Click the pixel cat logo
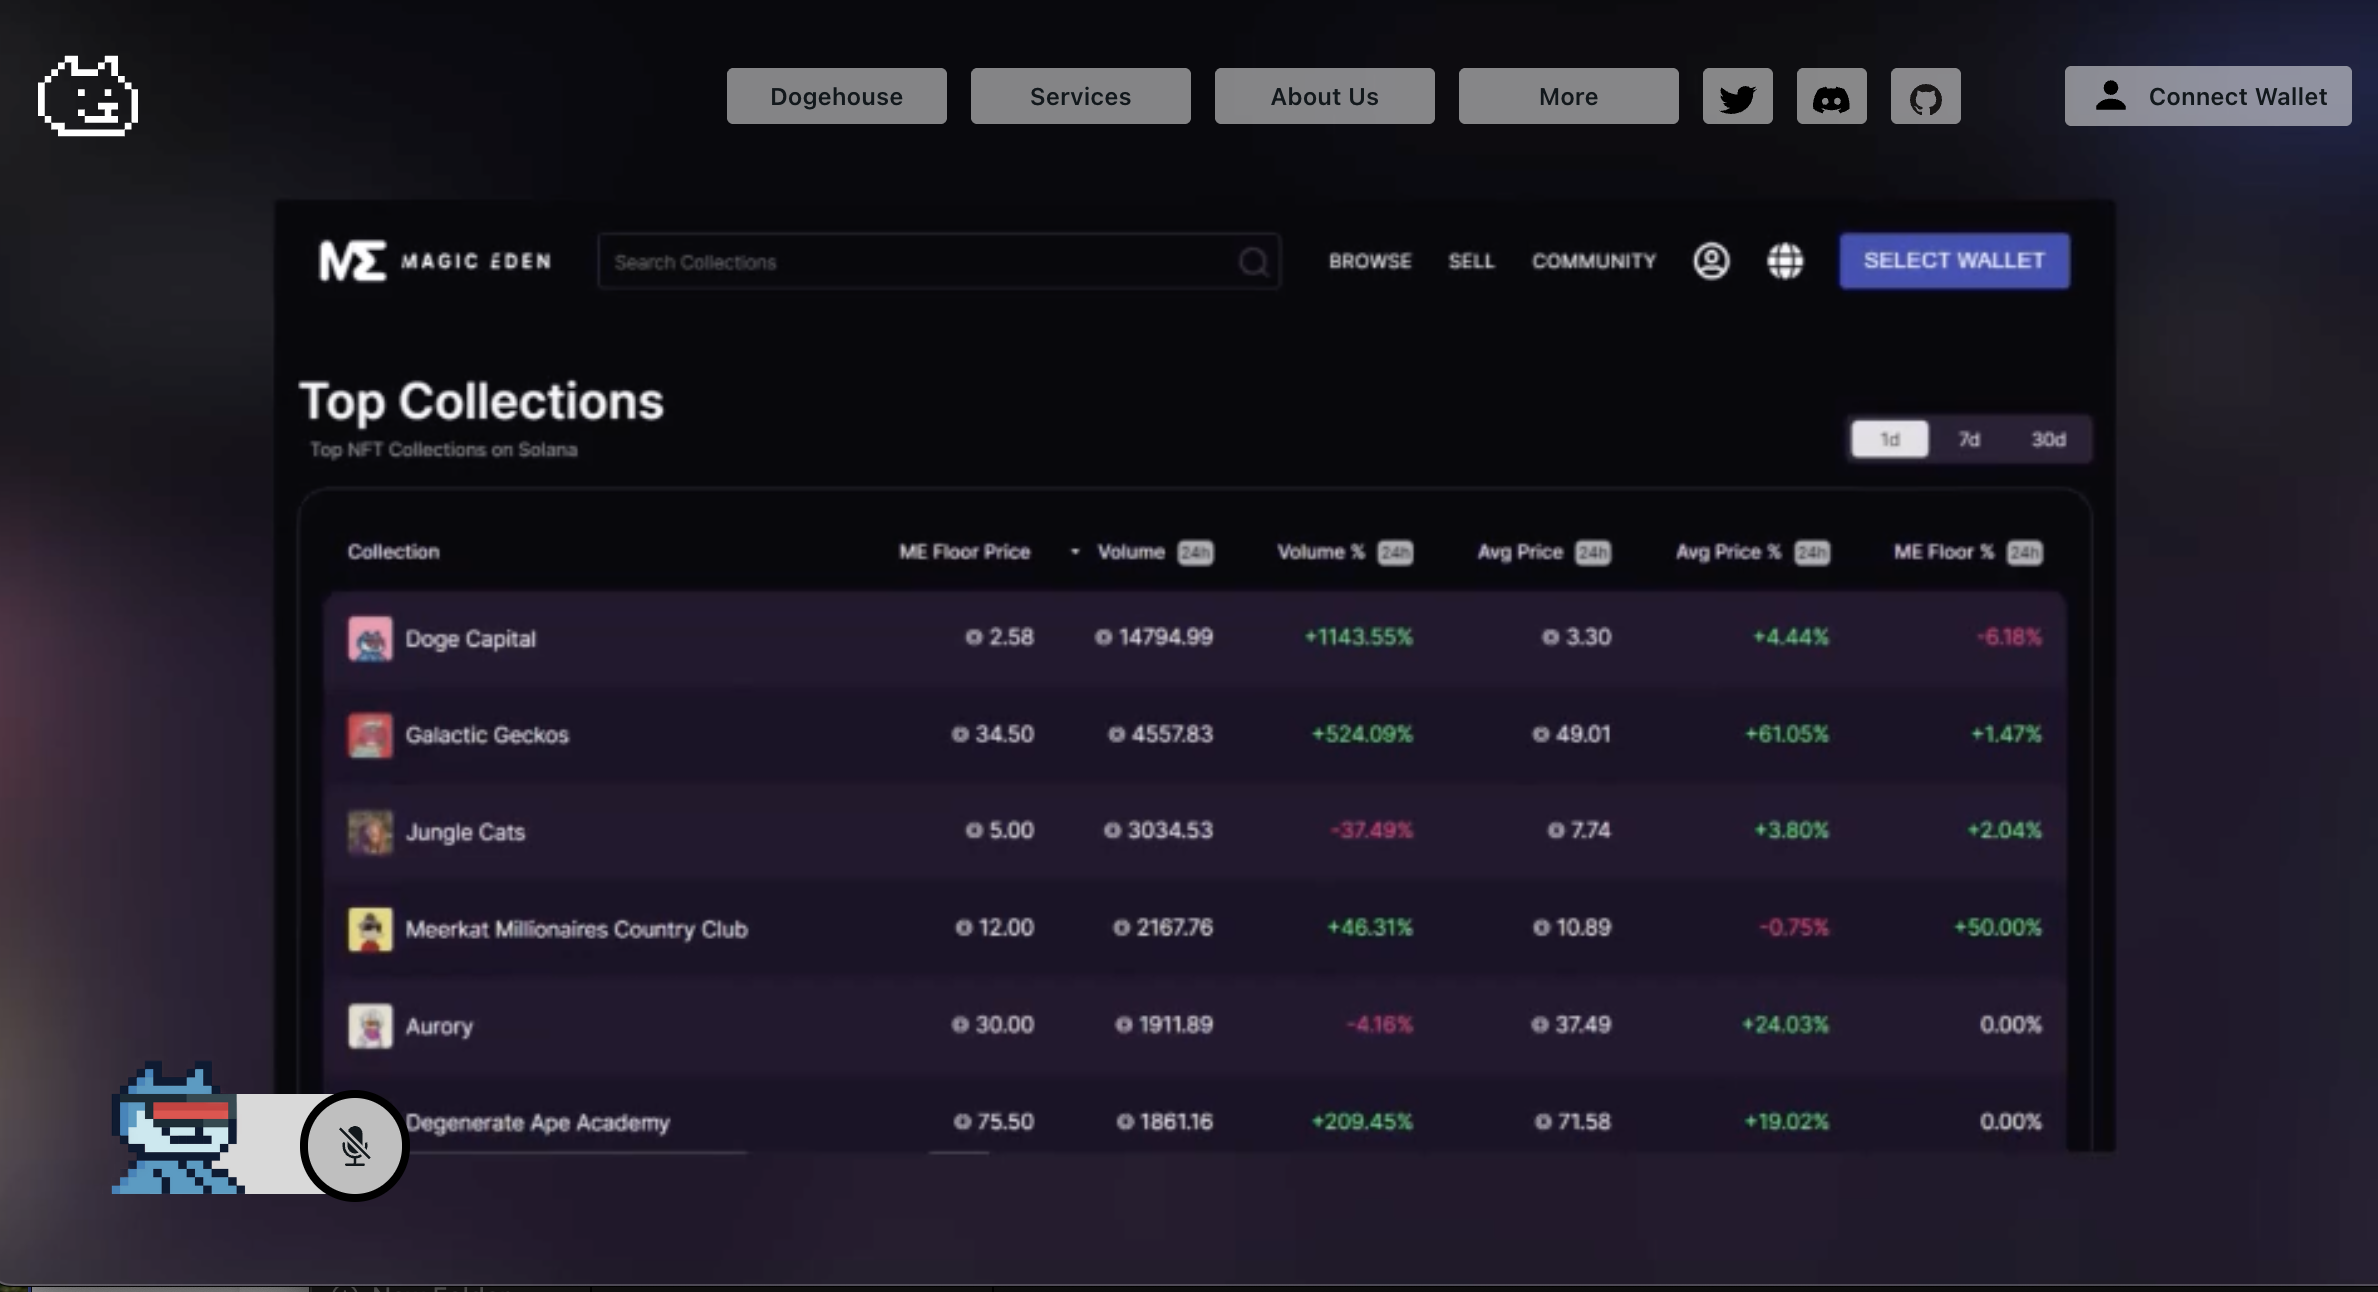 [x=88, y=96]
